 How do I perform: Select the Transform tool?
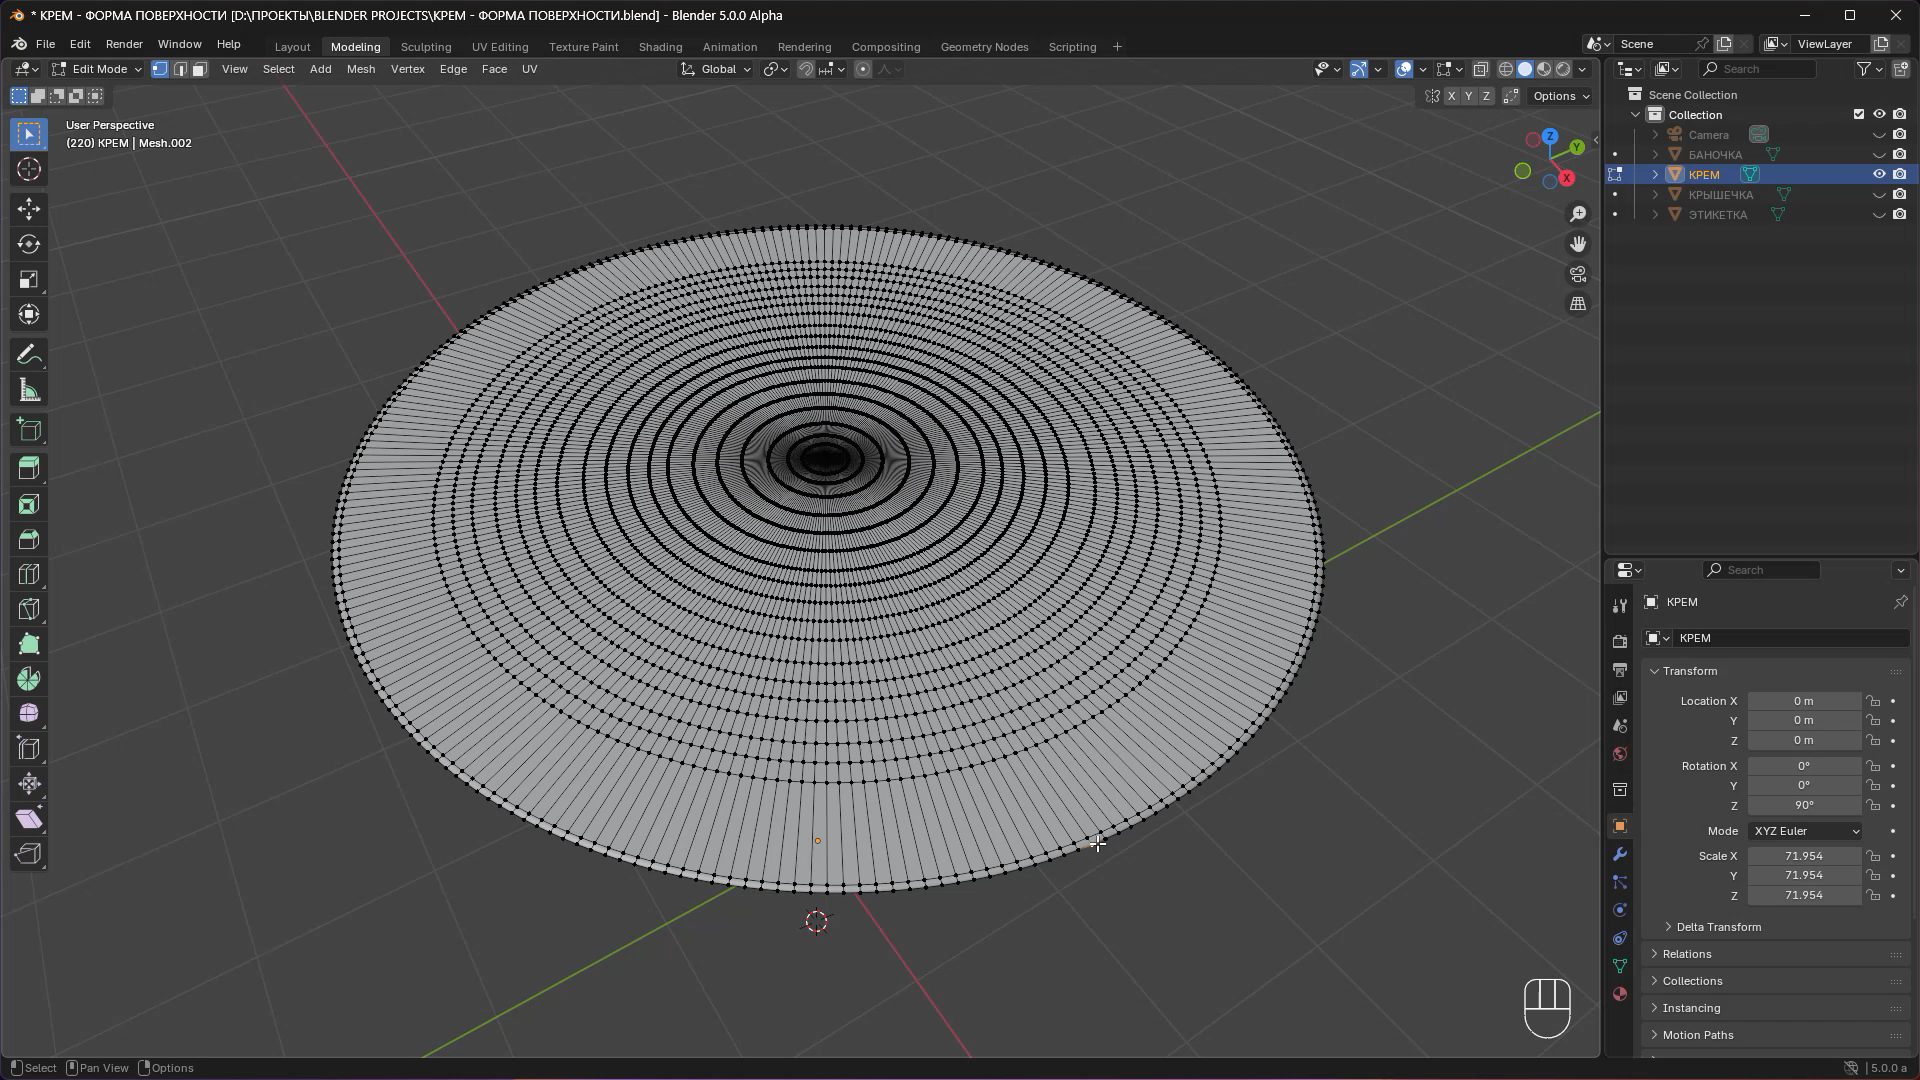tap(29, 314)
